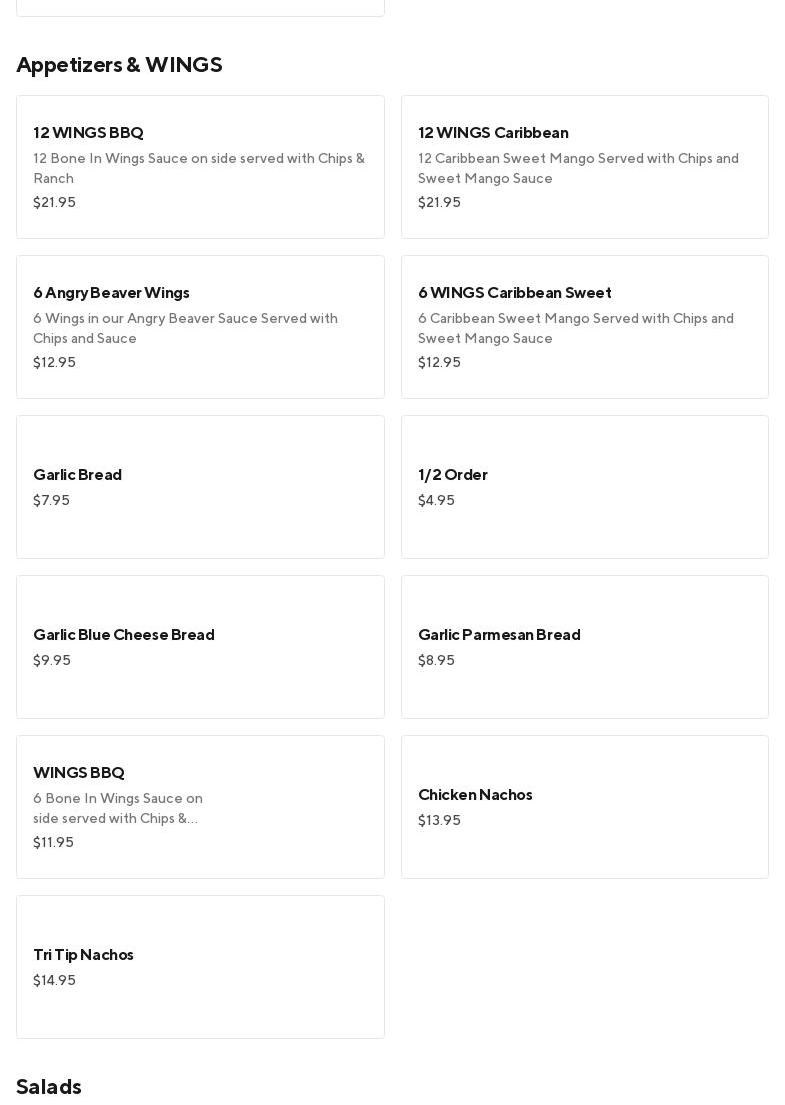Viewport: 785px width, 1105px height.
Task: Click the $14.95 Tri Tip Nachos price
Action: click(54, 981)
